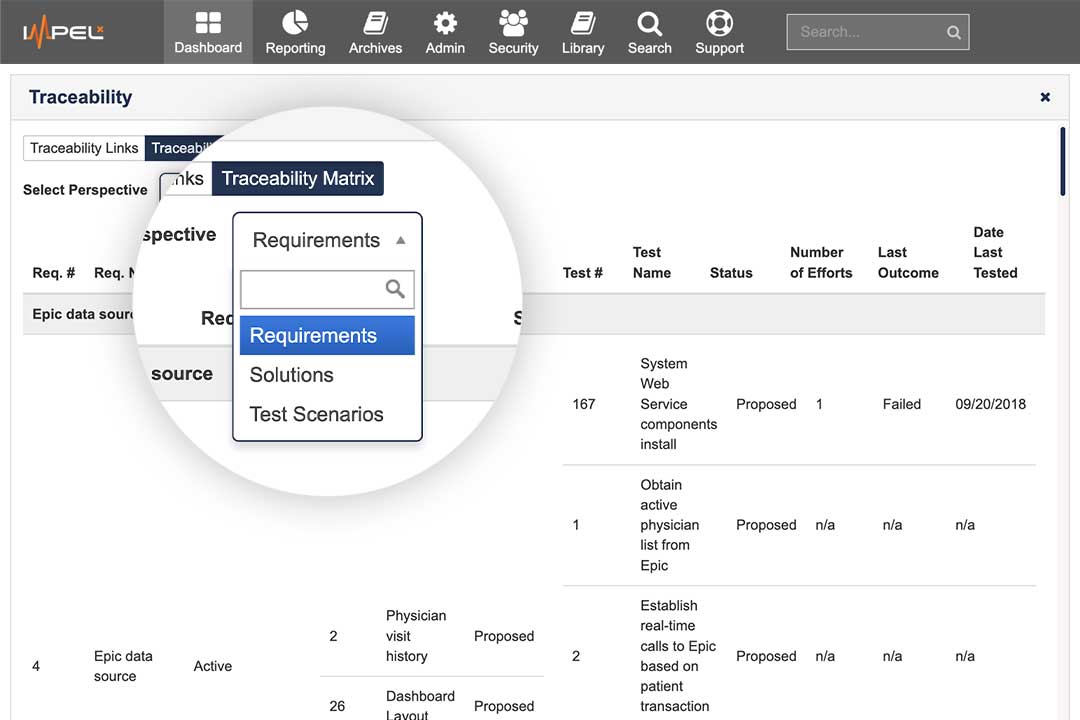Click System Web Service components install test
The height and width of the screenshot is (720, 1080).
pyautogui.click(x=678, y=404)
